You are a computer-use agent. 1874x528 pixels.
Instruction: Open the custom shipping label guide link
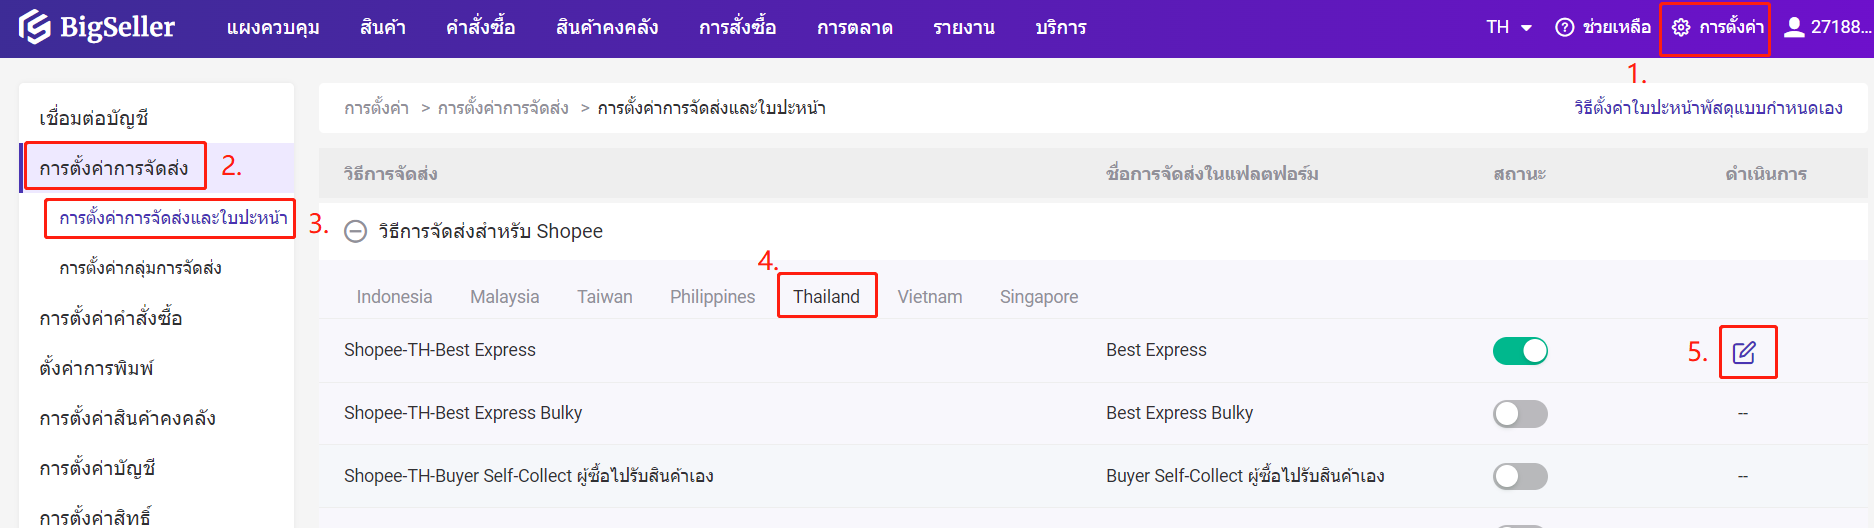pos(1707,108)
